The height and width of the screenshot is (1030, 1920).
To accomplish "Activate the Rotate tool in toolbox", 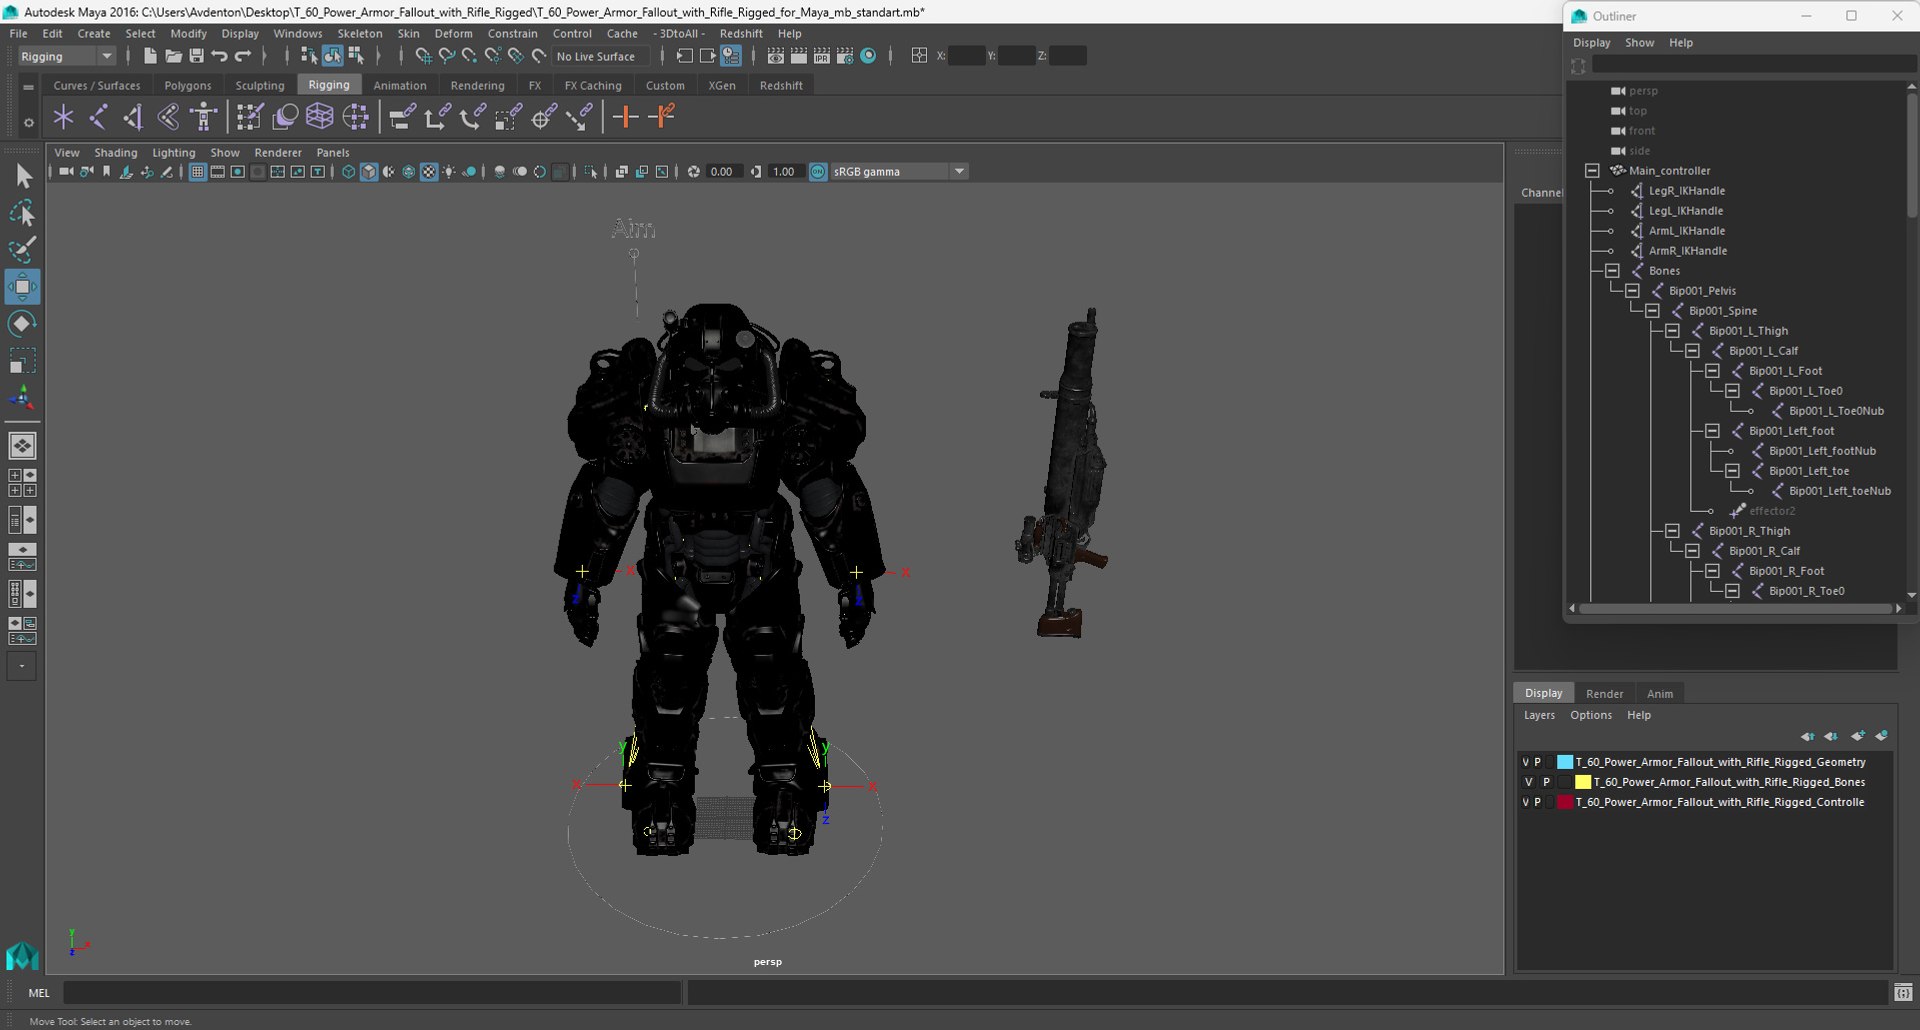I will point(22,324).
